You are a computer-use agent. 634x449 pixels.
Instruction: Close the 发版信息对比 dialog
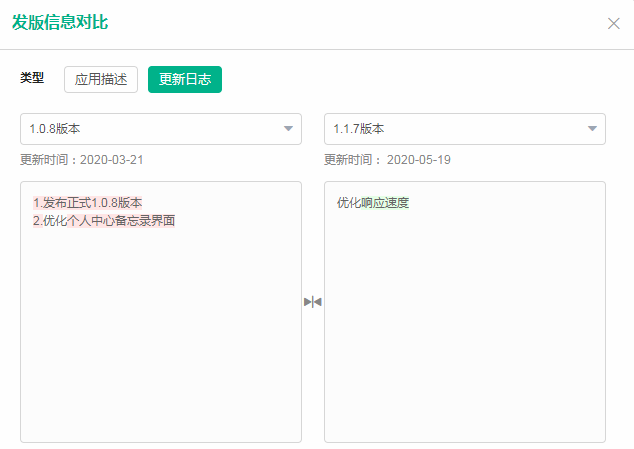(613, 23)
